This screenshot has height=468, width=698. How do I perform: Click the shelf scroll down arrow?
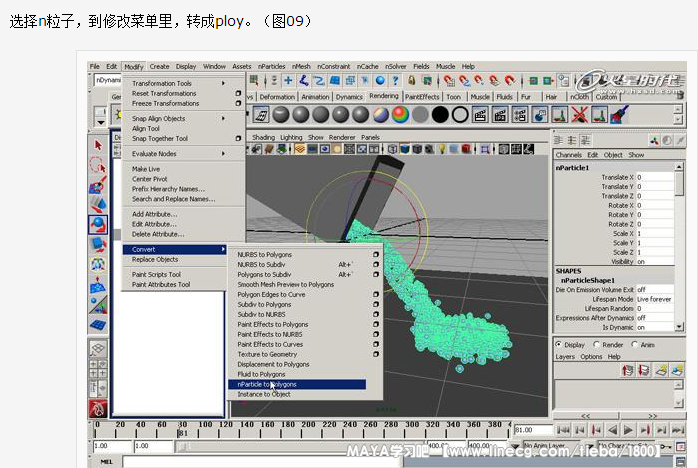click(x=678, y=119)
